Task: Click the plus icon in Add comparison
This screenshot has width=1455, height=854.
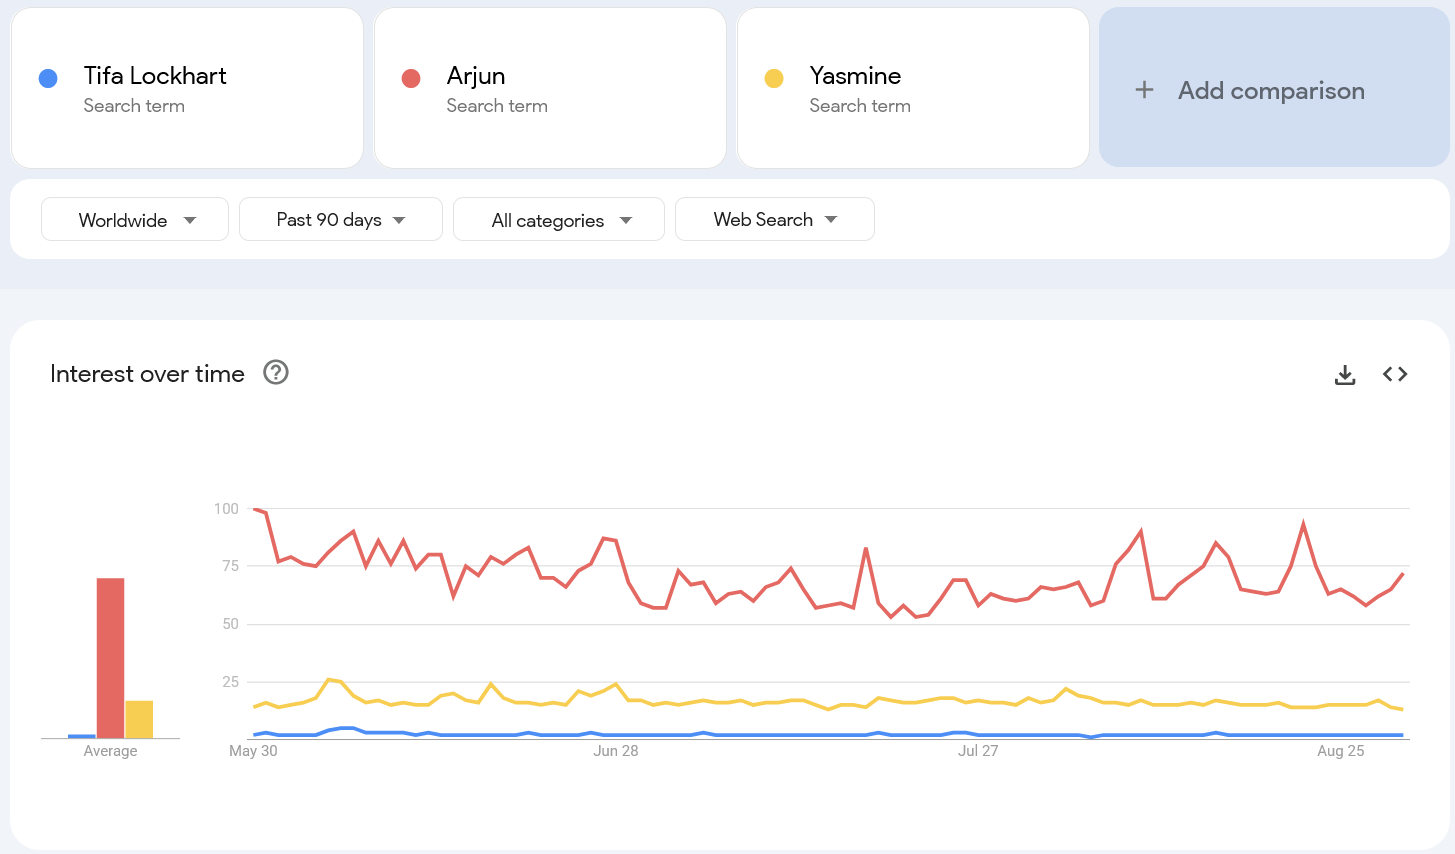Action: tap(1145, 90)
